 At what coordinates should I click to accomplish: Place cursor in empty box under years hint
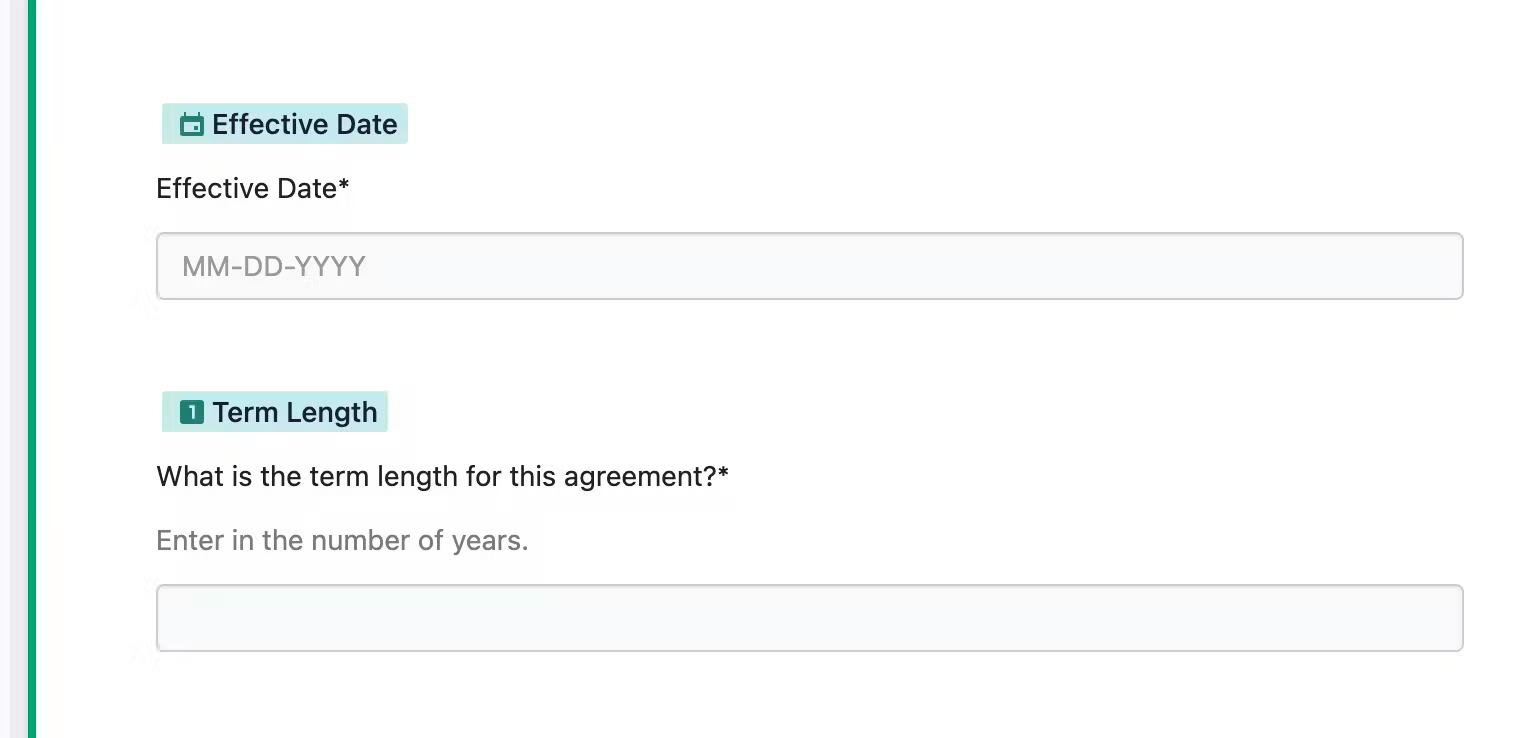810,618
